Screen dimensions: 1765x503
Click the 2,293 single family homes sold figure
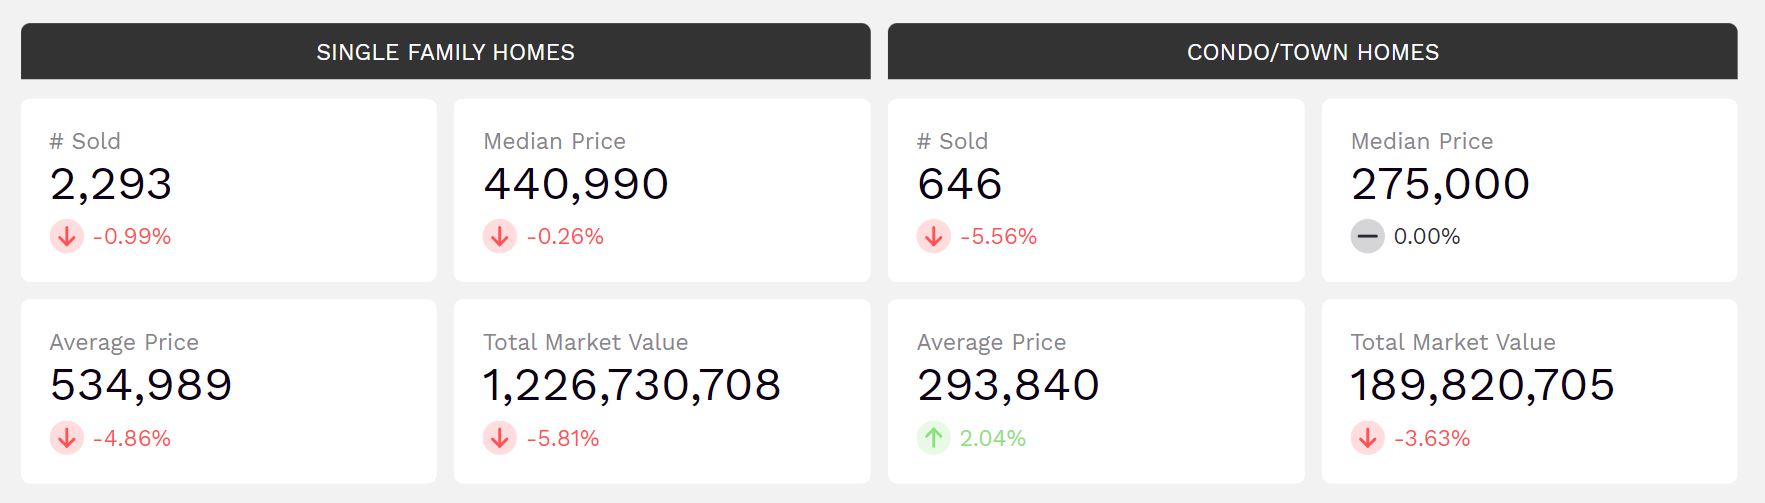pos(111,184)
